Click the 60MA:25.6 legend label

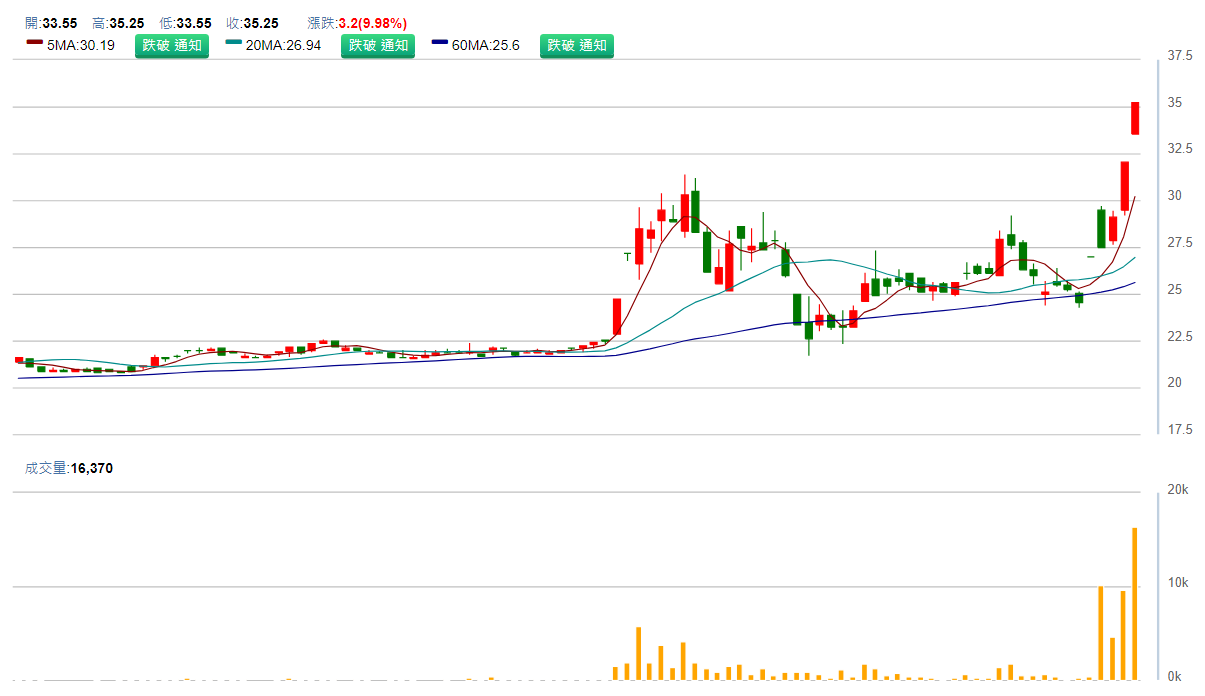pos(486,45)
